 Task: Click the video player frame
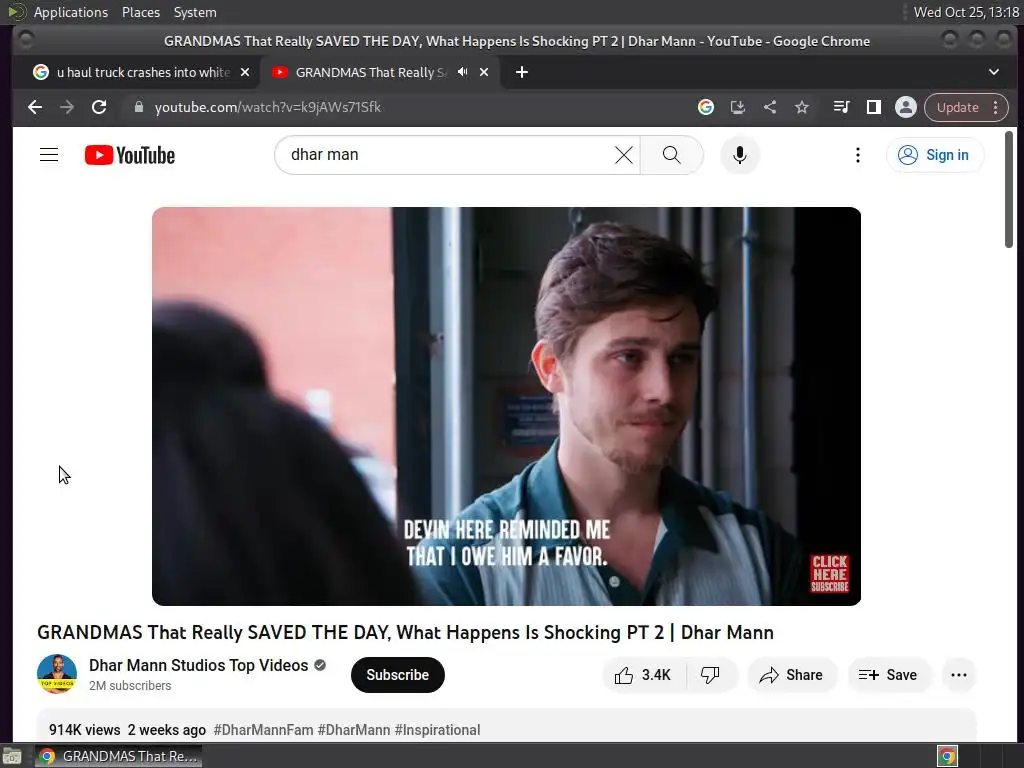coord(506,406)
